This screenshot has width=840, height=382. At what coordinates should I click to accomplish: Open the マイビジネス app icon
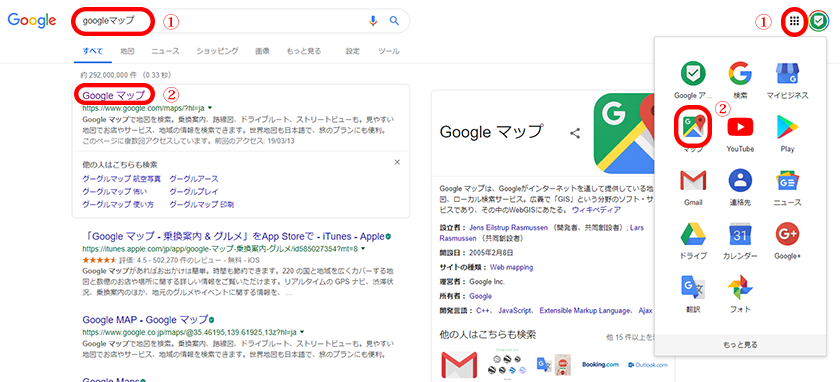click(787, 74)
